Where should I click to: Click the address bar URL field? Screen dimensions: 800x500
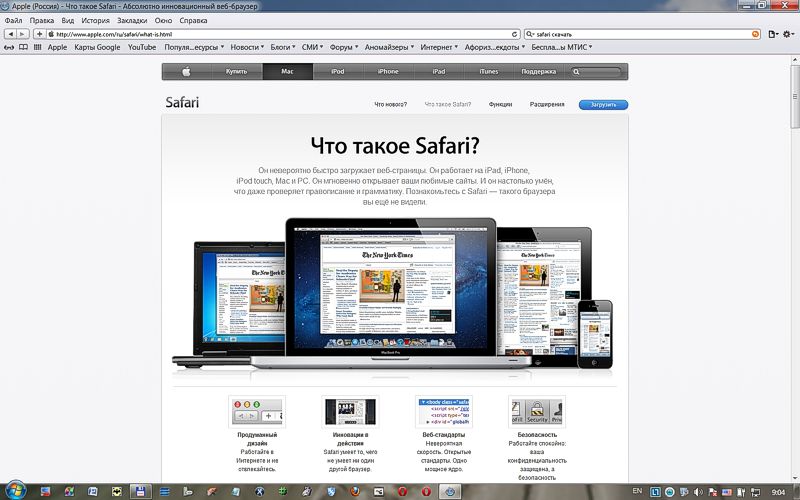[283, 34]
